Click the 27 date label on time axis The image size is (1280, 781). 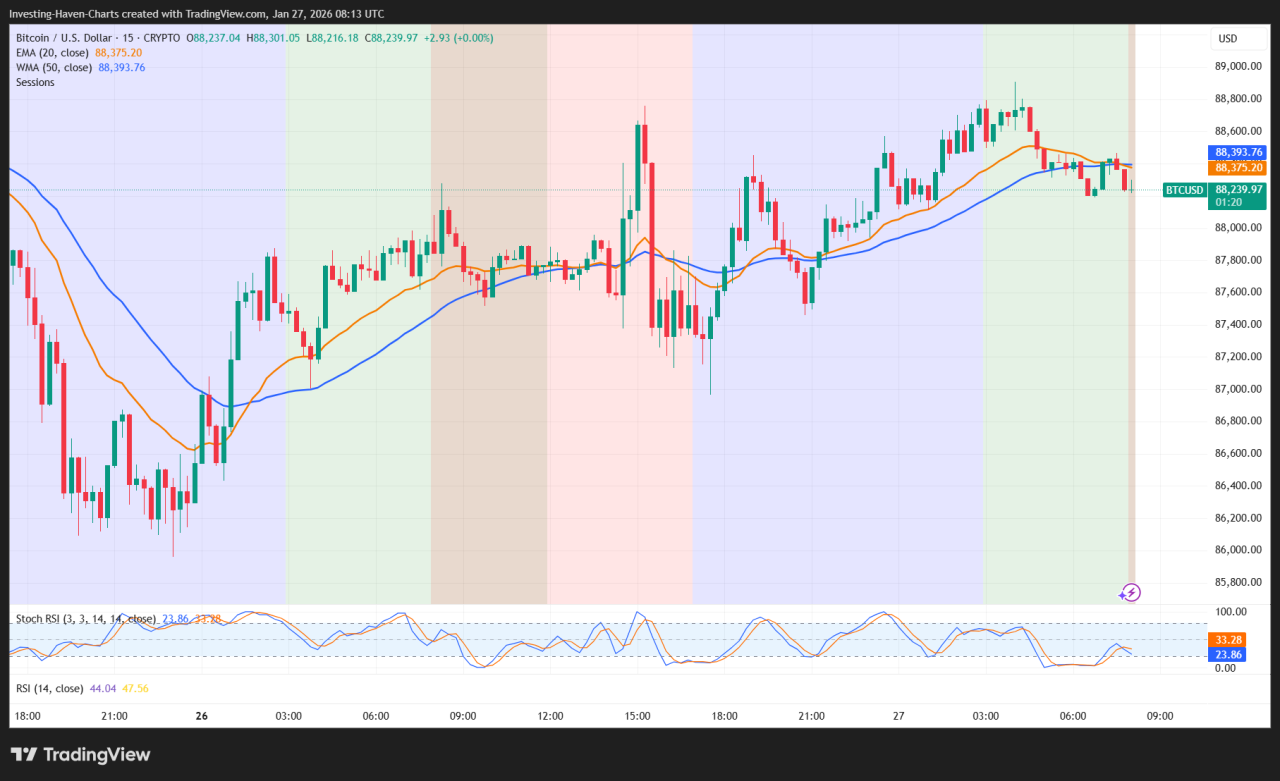point(899,716)
